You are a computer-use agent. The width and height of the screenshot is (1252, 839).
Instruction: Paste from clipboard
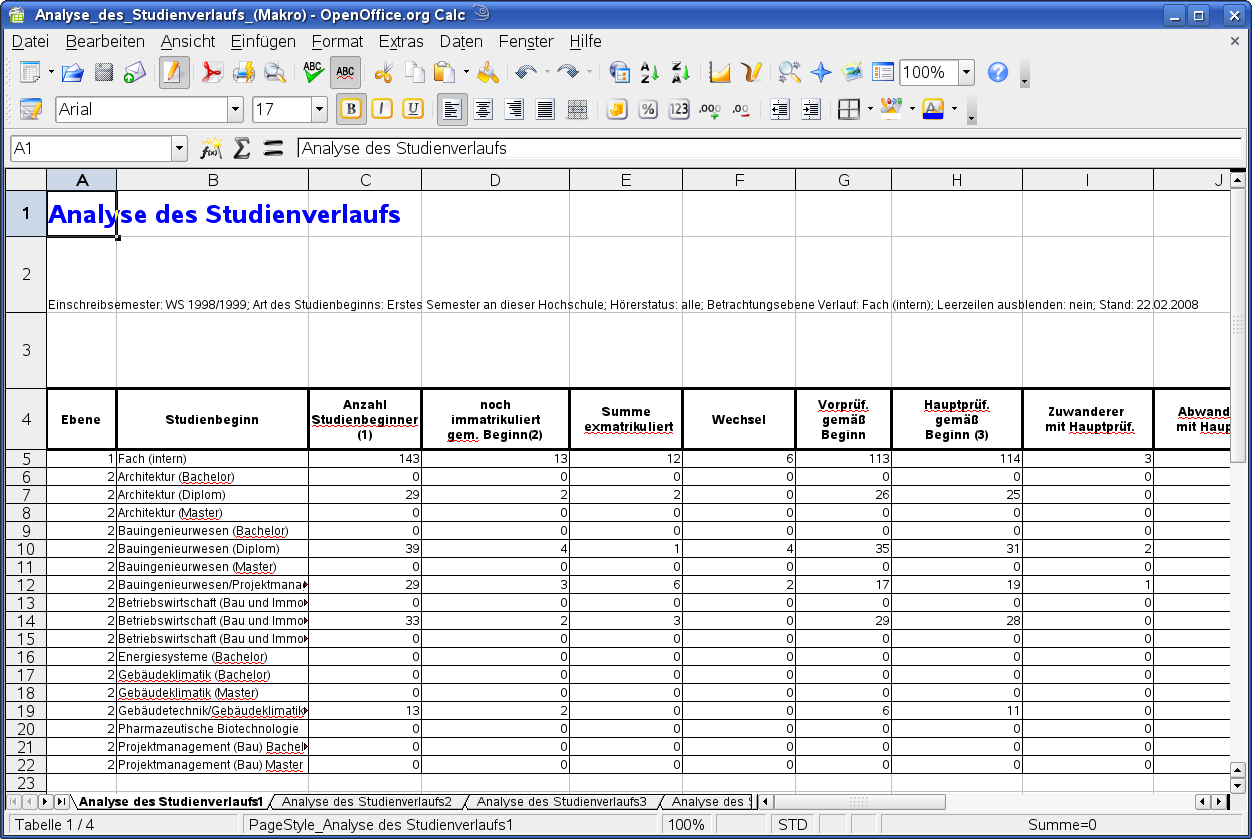pos(445,72)
